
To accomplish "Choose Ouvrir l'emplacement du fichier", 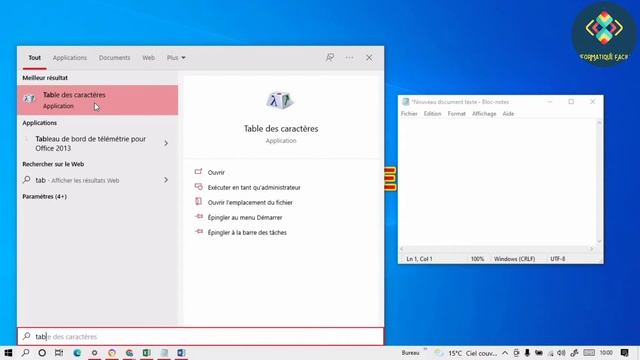I will click(250, 202).
